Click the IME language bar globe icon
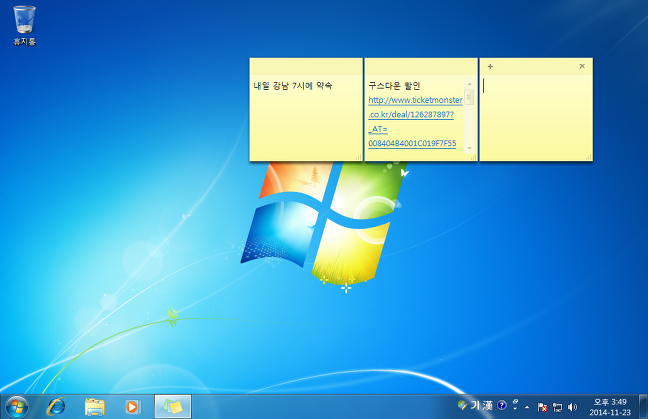 [x=462, y=405]
